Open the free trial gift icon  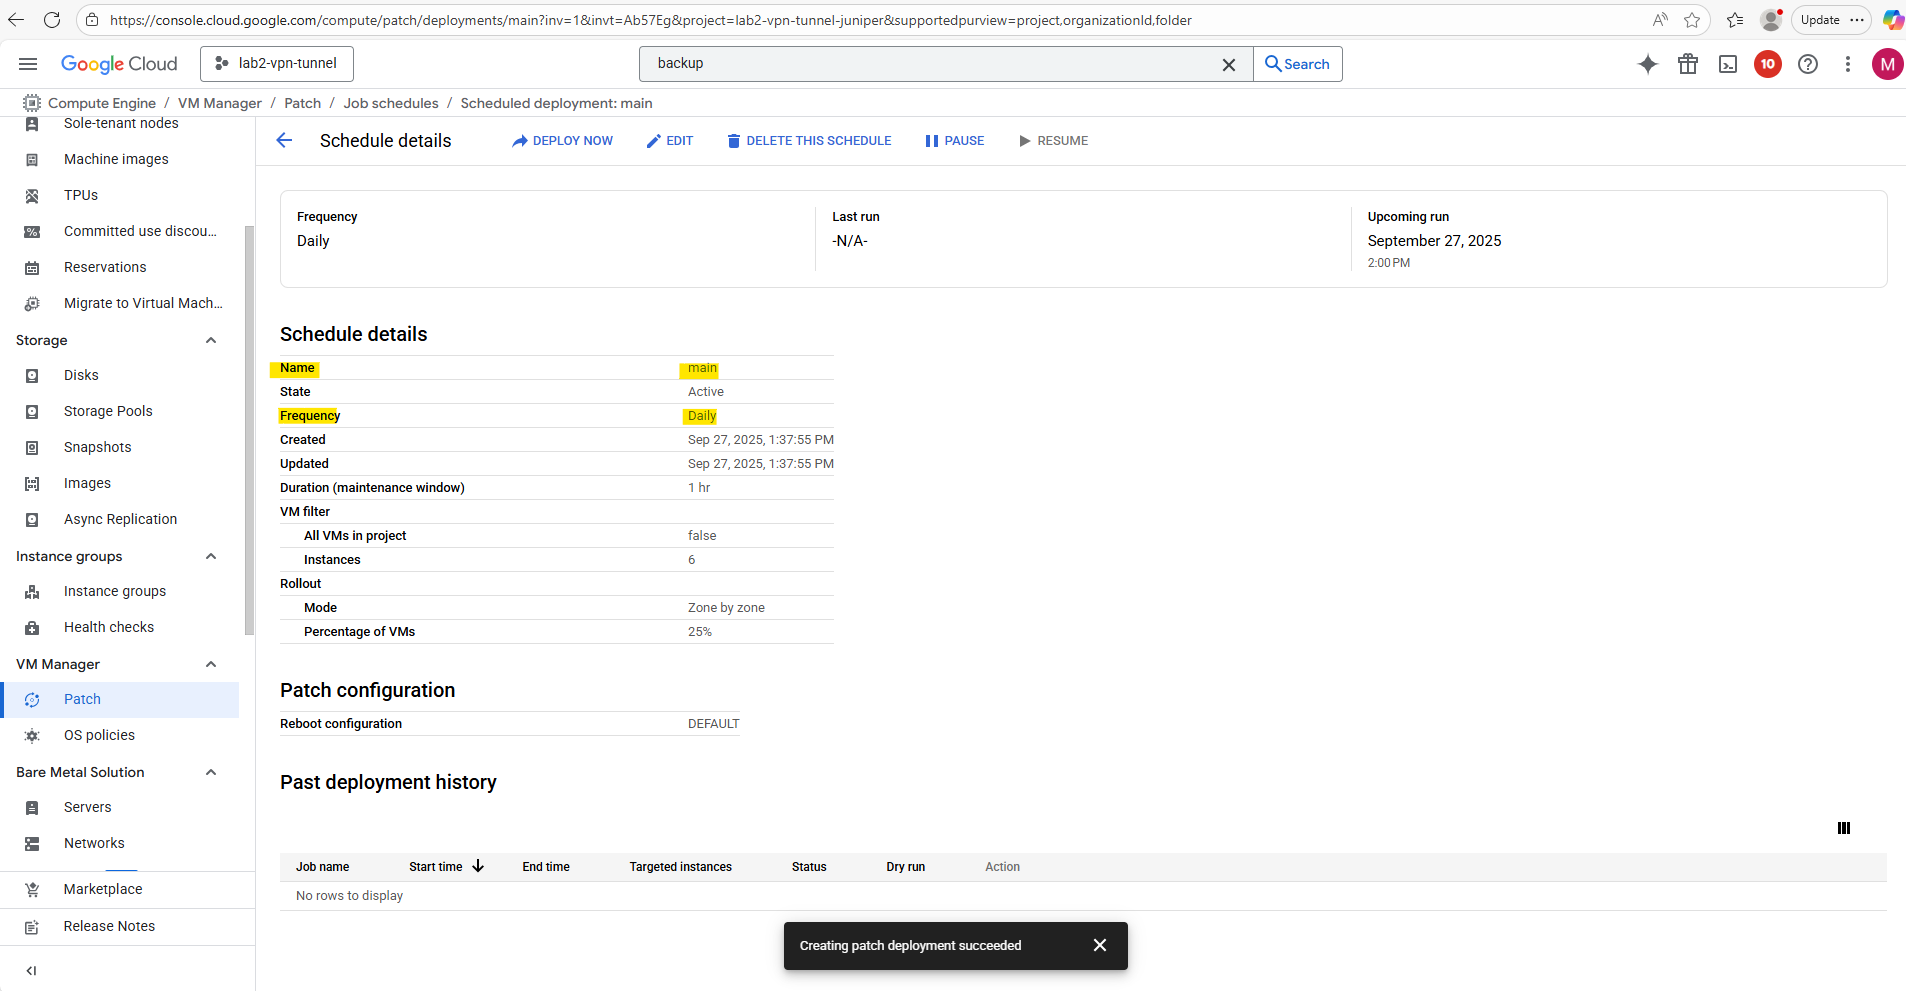click(1688, 64)
